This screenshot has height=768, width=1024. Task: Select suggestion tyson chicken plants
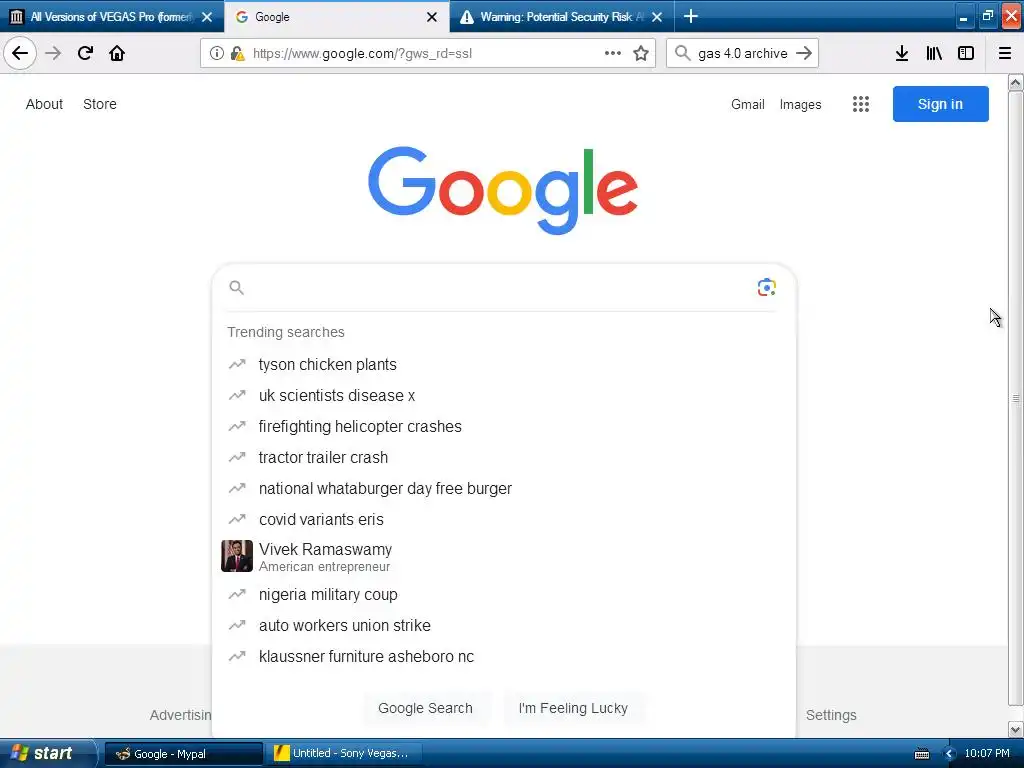pyautogui.click(x=504, y=364)
